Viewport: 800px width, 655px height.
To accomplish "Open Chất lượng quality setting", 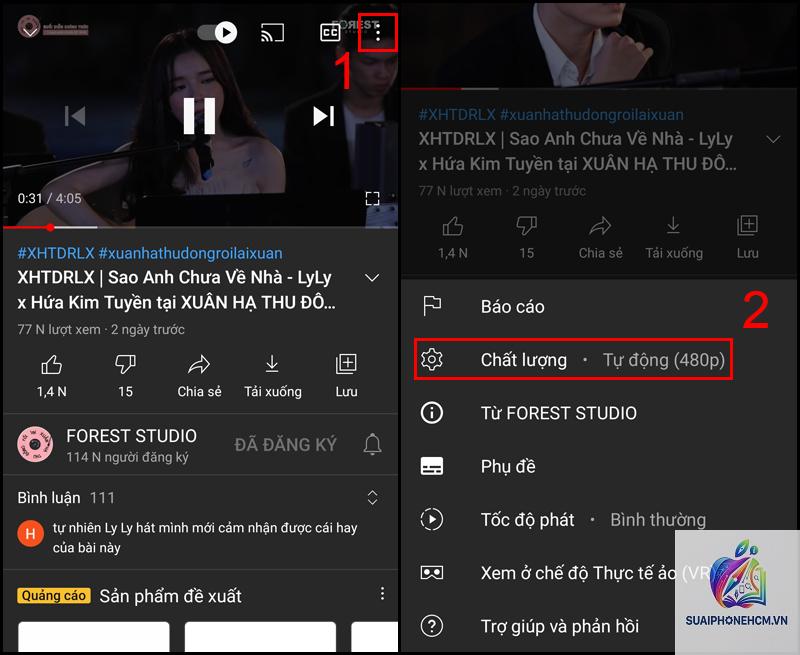I will coord(599,360).
